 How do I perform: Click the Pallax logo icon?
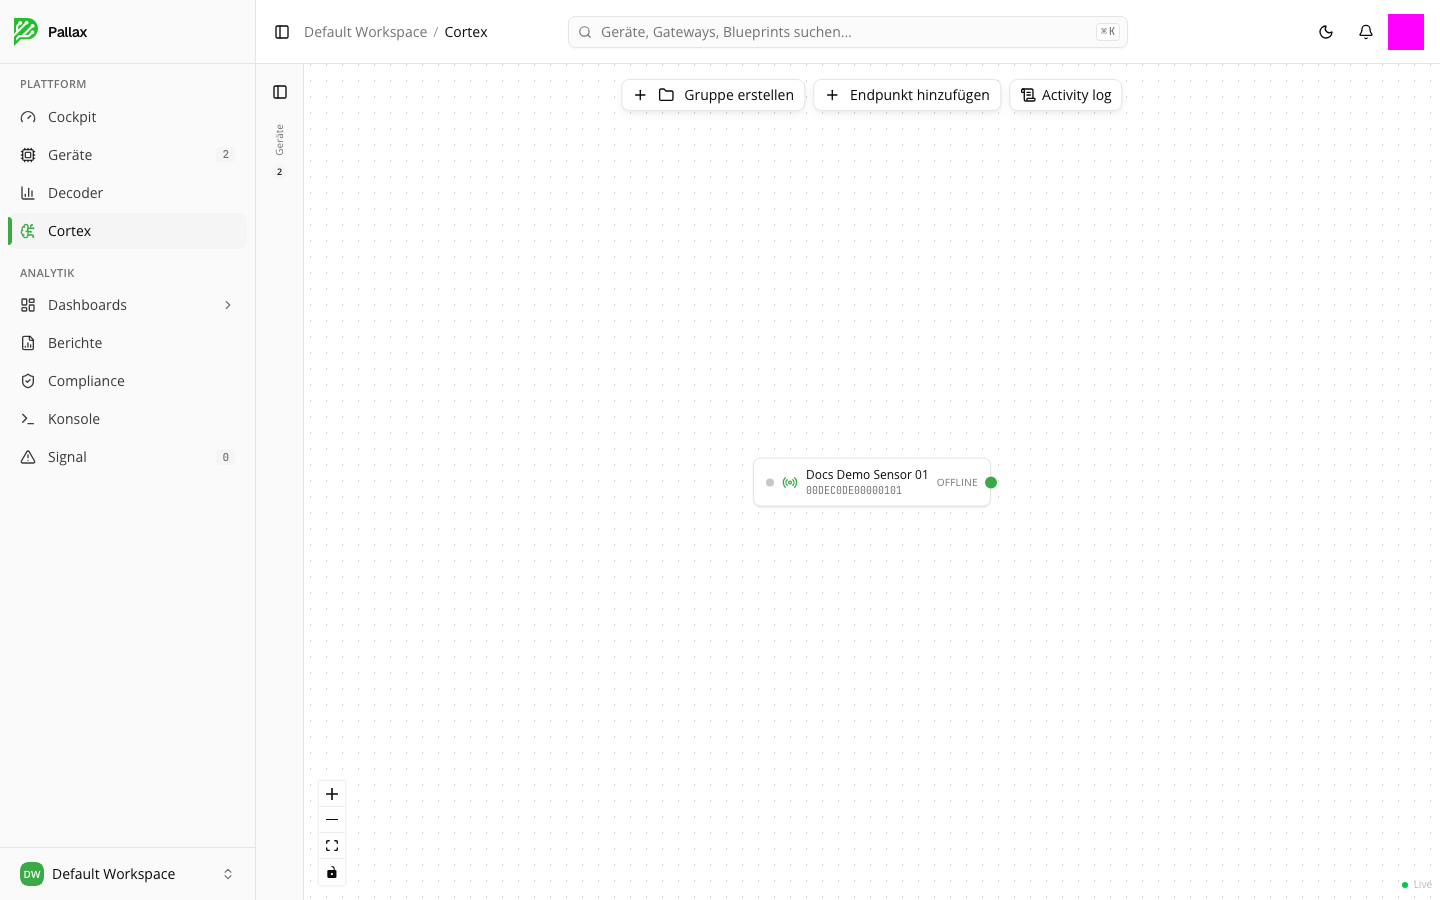pyautogui.click(x=26, y=31)
